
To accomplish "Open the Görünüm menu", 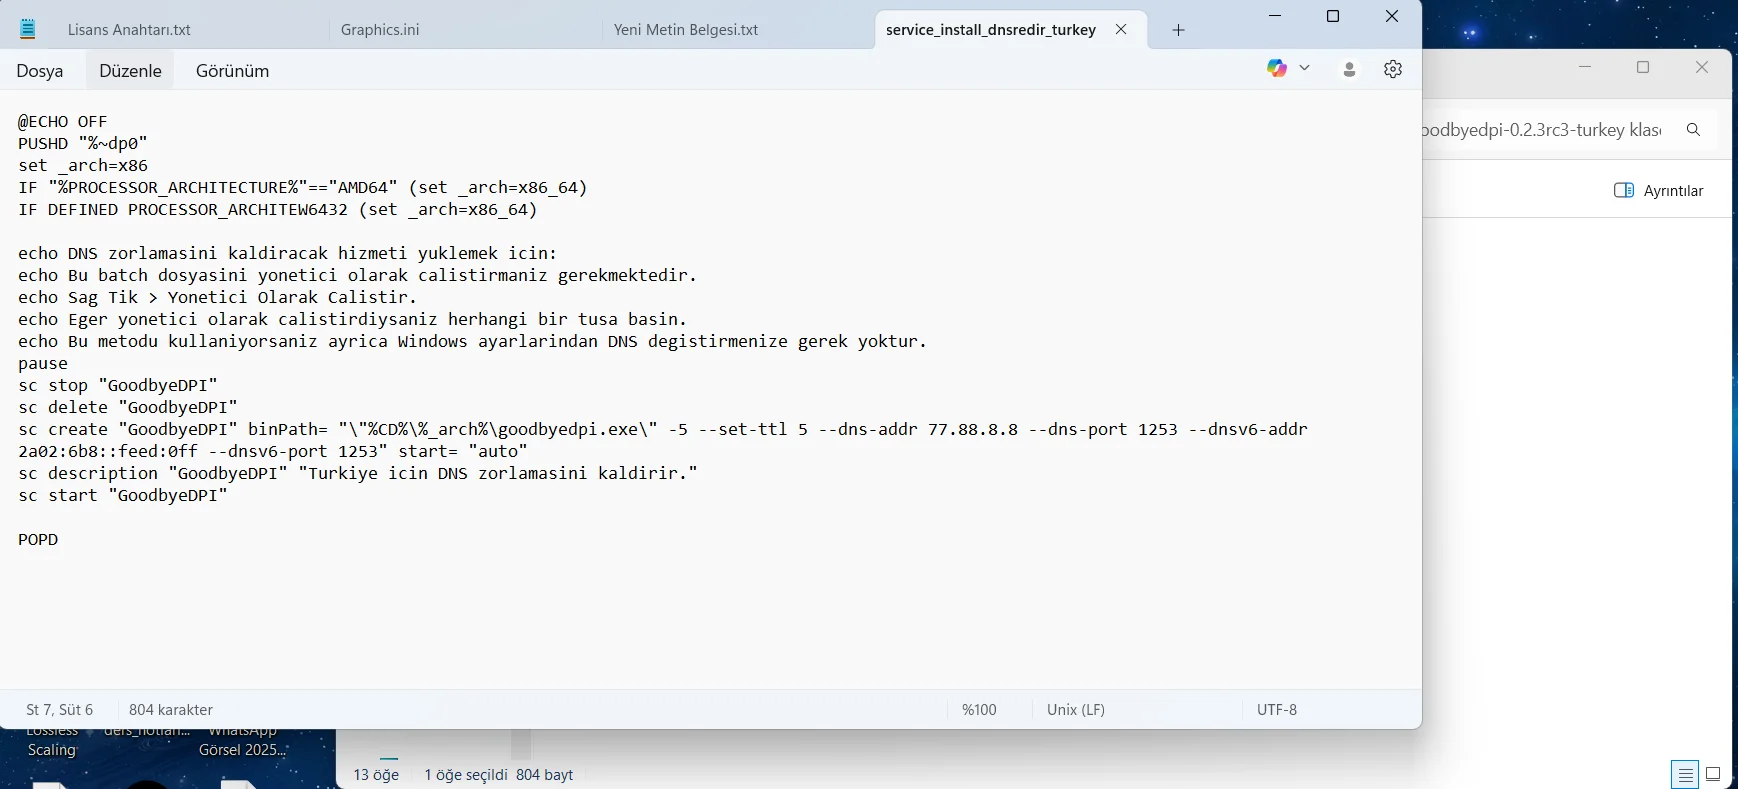I will tap(232, 71).
